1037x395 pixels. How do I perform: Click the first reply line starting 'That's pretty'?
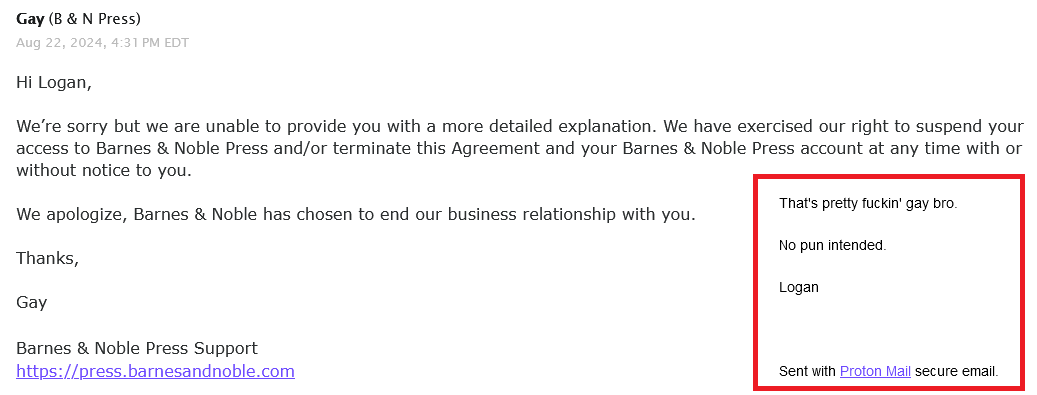[x=868, y=204]
